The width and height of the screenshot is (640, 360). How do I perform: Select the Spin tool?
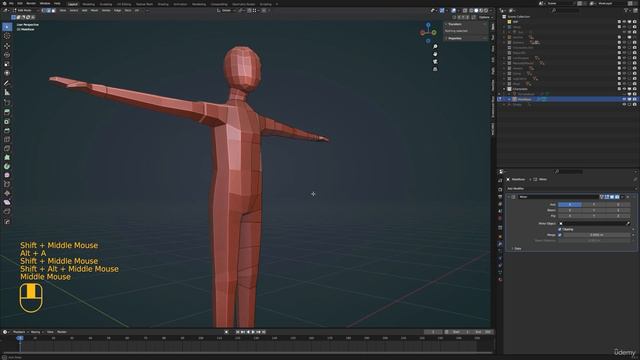7,167
